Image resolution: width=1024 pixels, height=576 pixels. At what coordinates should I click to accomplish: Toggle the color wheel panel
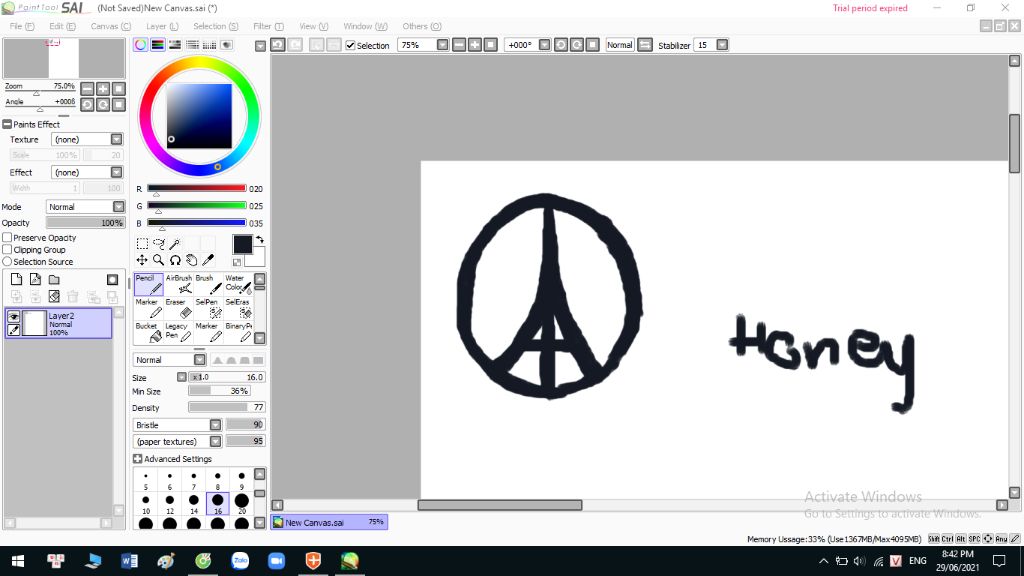click(140, 45)
